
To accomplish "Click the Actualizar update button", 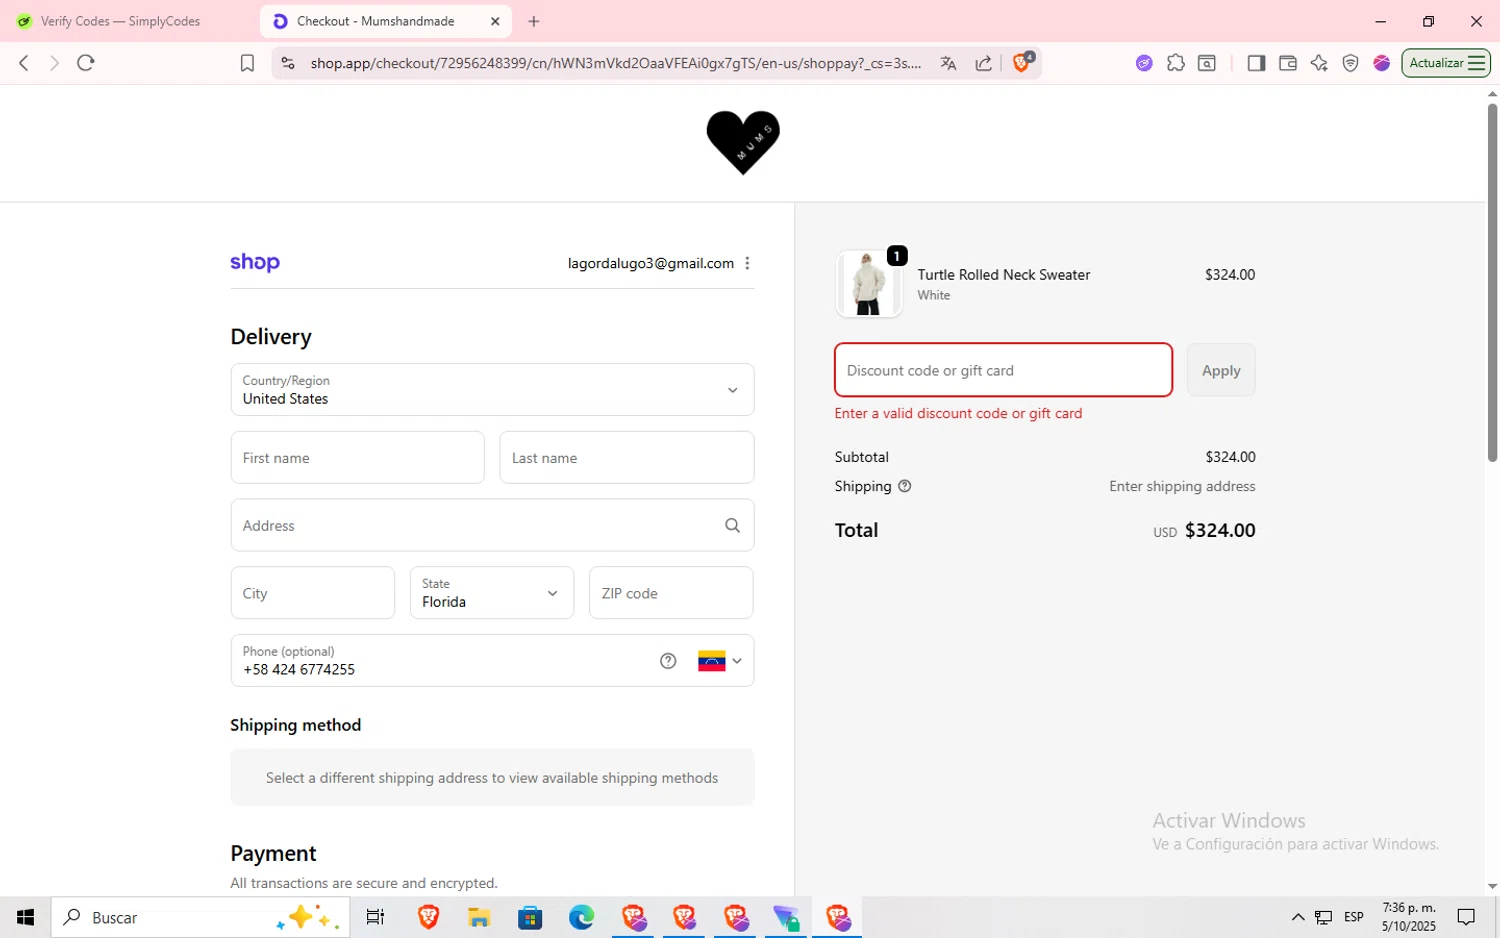I will pos(1446,63).
